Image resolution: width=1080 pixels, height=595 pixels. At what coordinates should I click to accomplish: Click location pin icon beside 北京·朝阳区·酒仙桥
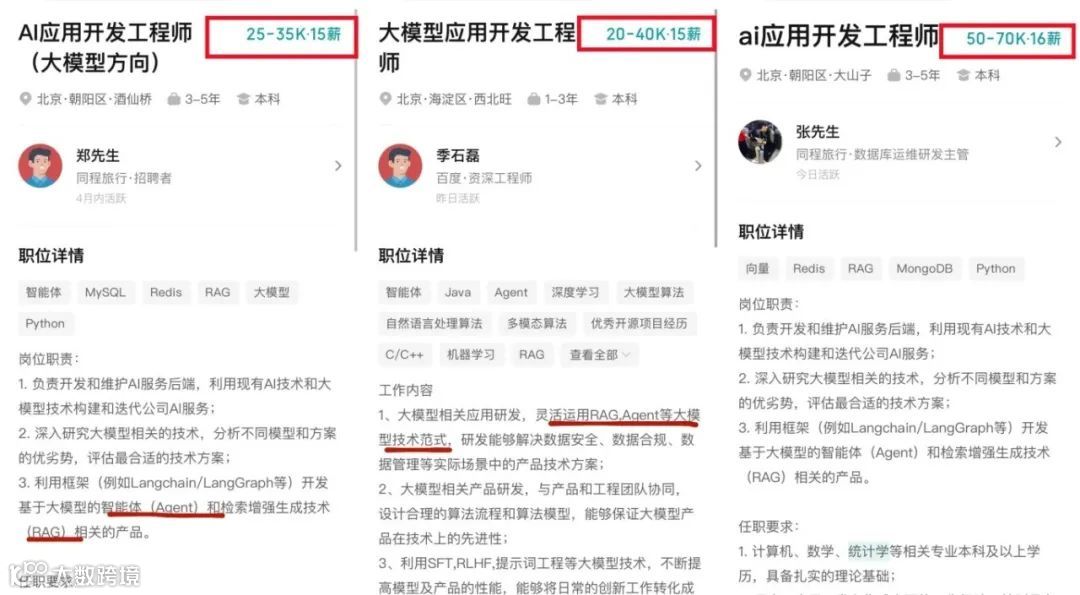tap(25, 99)
